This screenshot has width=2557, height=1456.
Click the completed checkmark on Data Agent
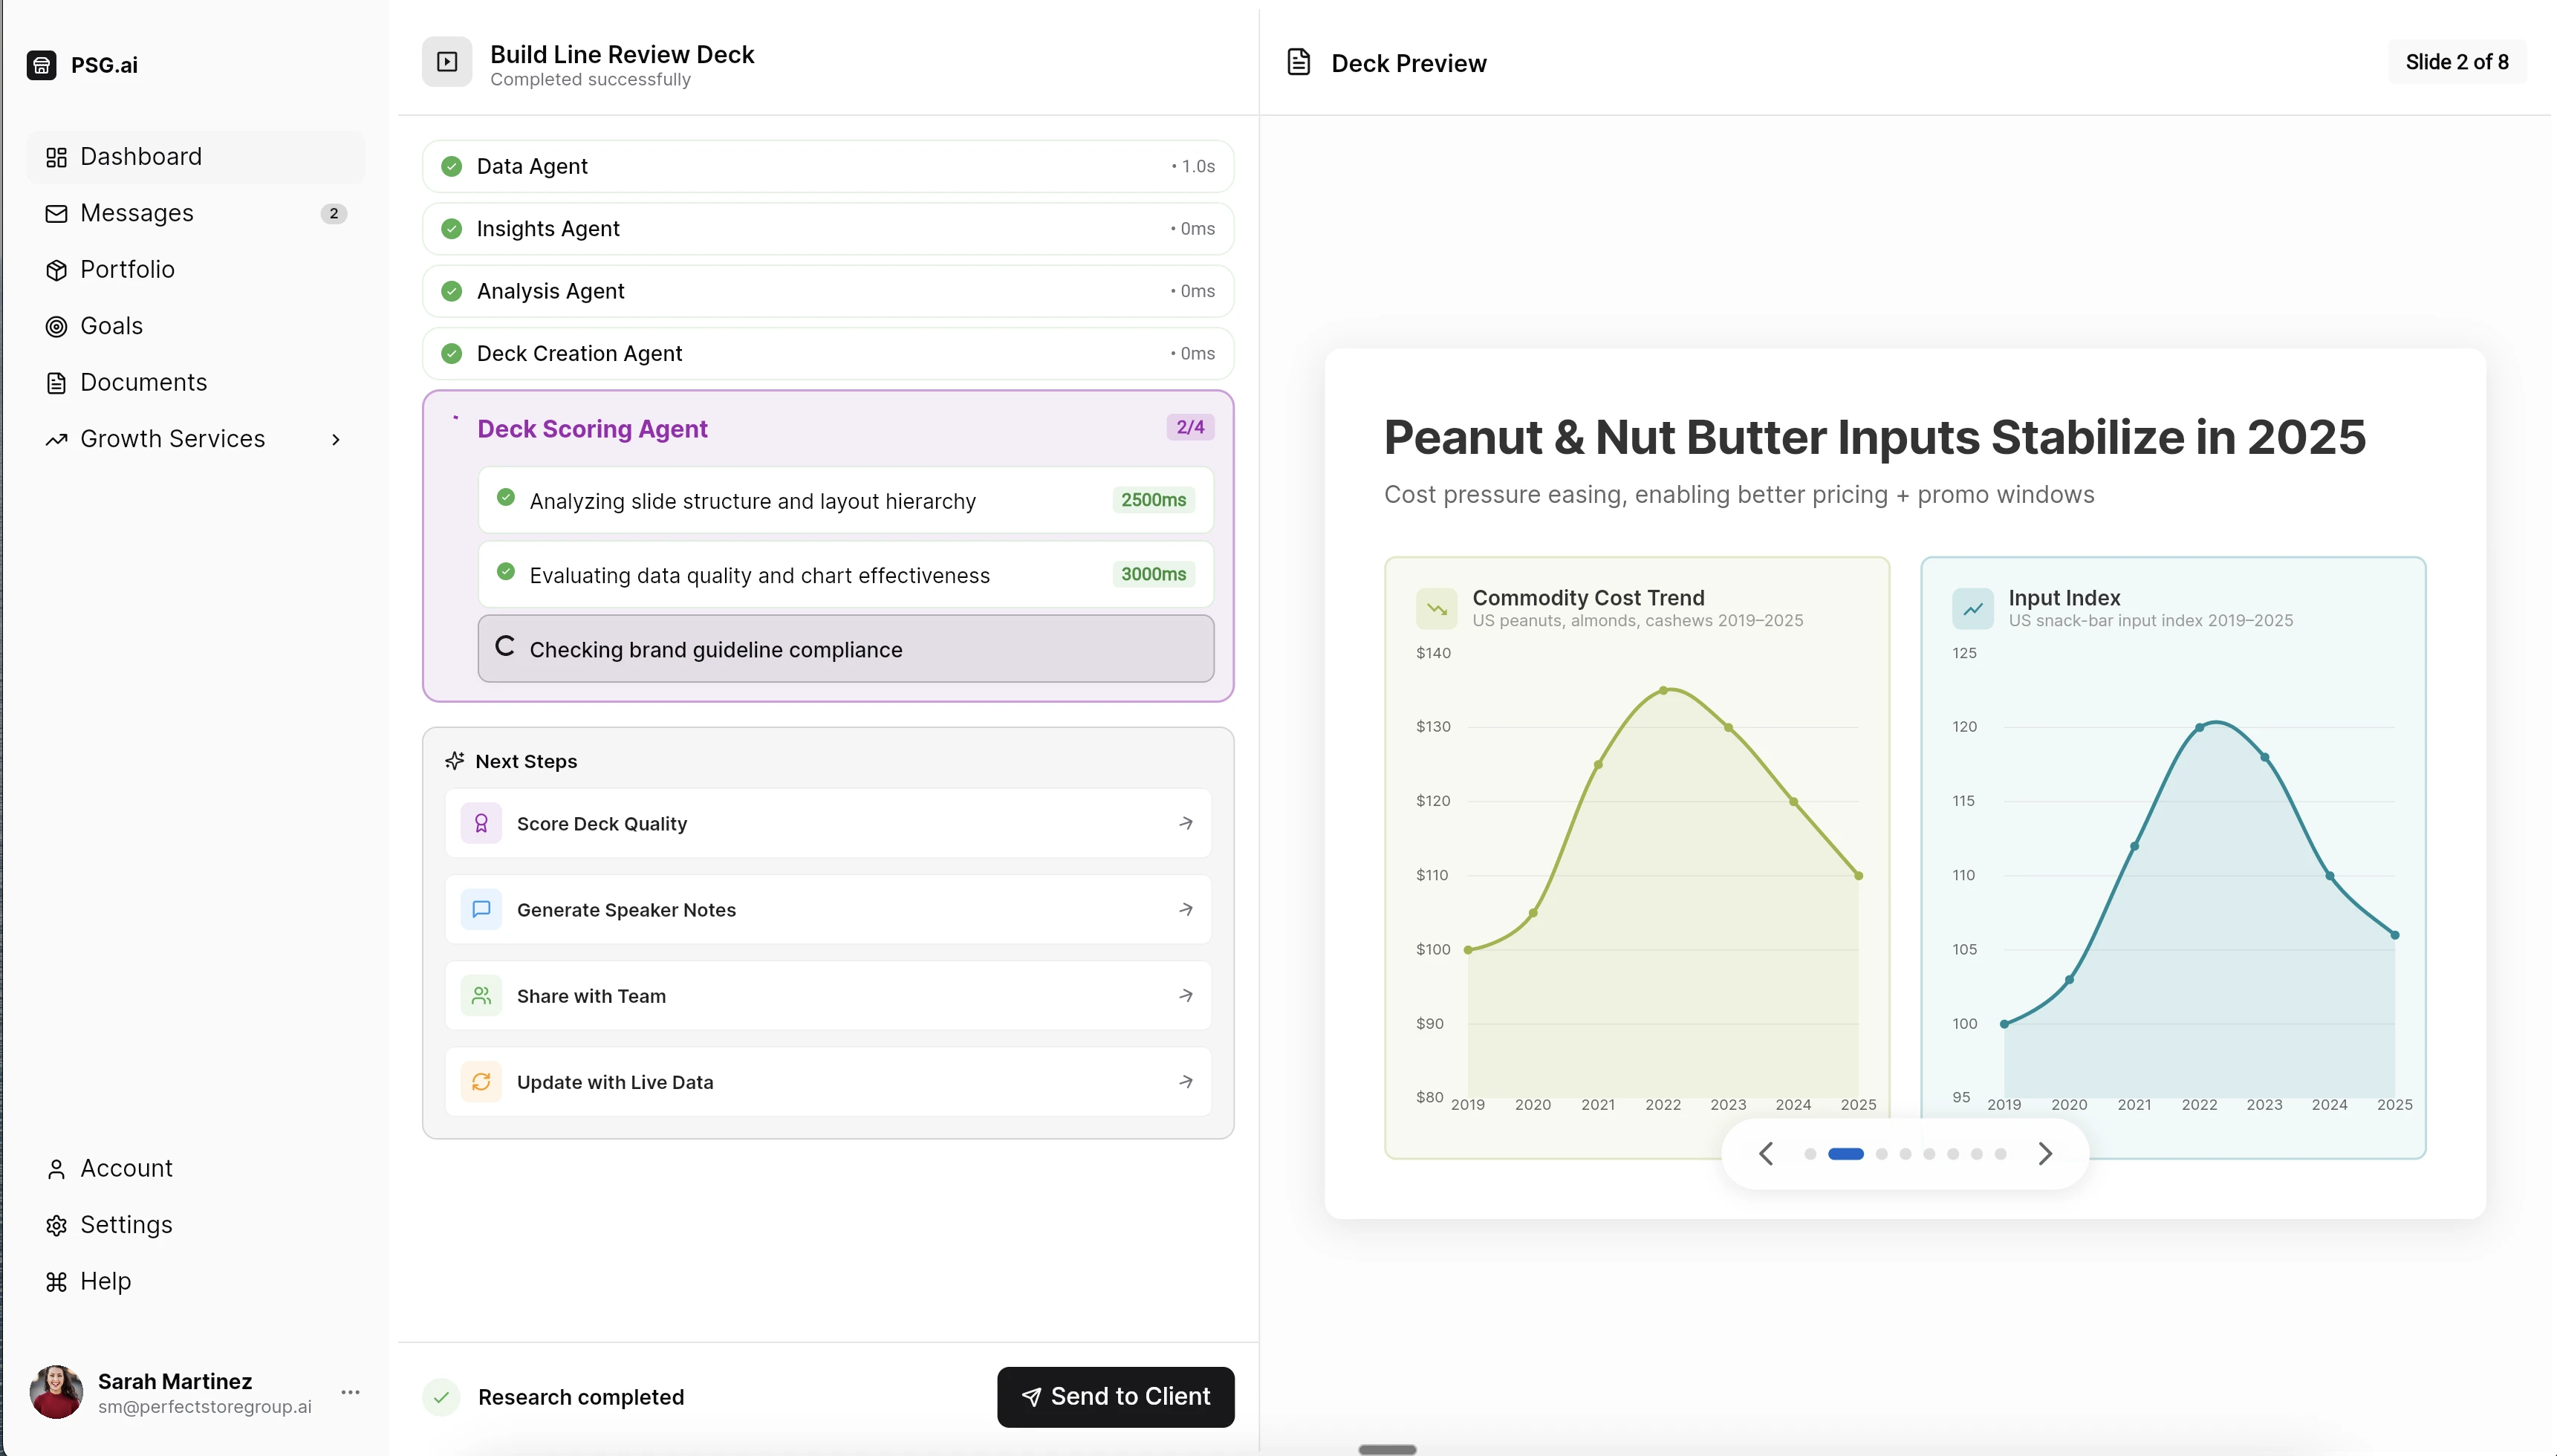point(452,166)
